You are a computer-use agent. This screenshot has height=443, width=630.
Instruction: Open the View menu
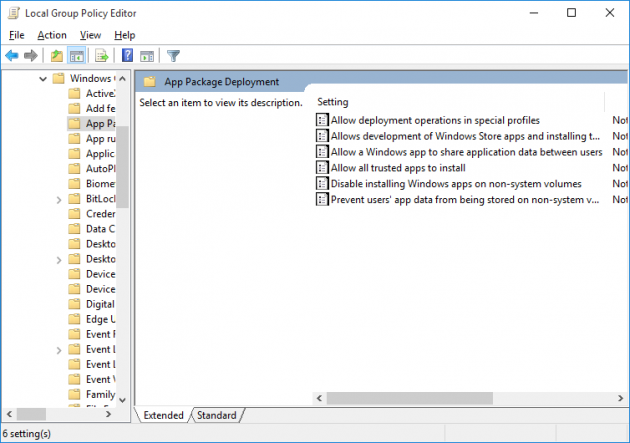tap(90, 35)
